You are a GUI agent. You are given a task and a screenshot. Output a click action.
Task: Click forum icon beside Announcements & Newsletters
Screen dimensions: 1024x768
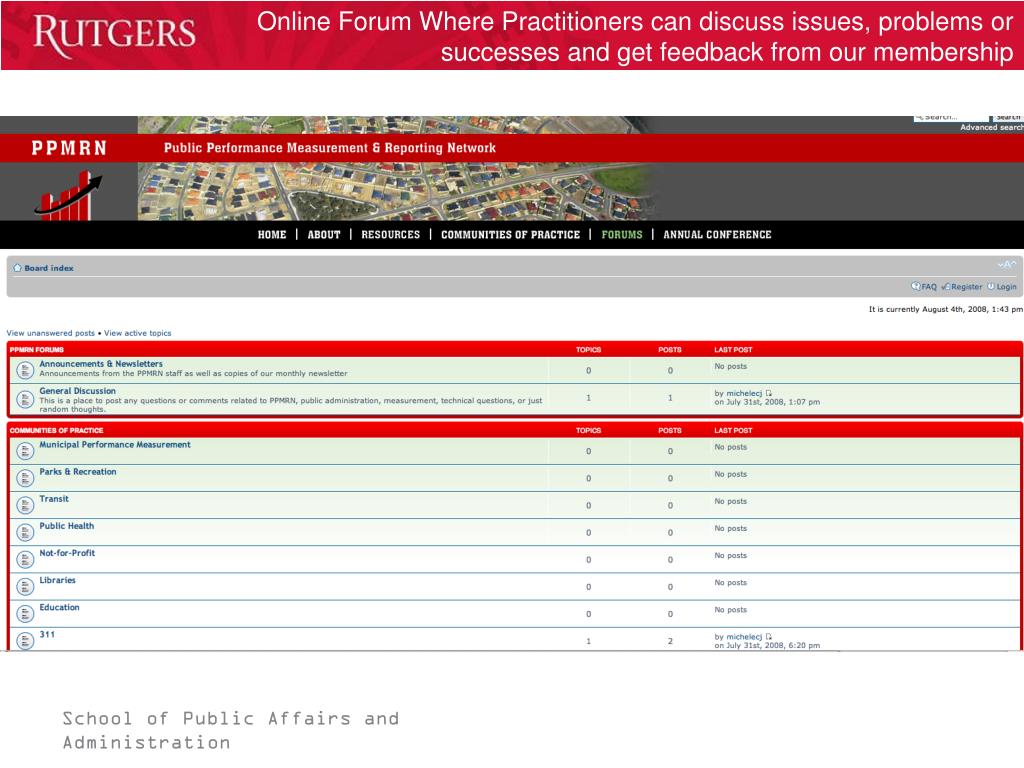click(x=25, y=371)
